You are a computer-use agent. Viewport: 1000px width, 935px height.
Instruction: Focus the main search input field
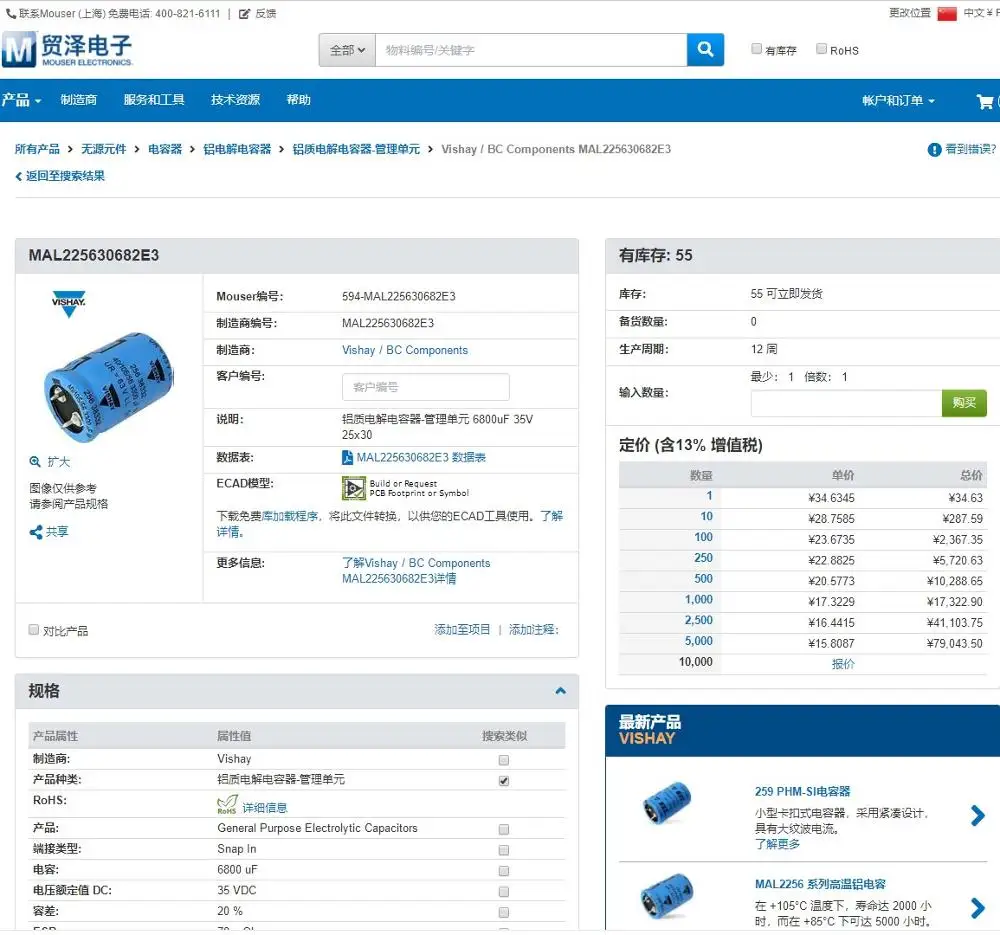(531, 50)
